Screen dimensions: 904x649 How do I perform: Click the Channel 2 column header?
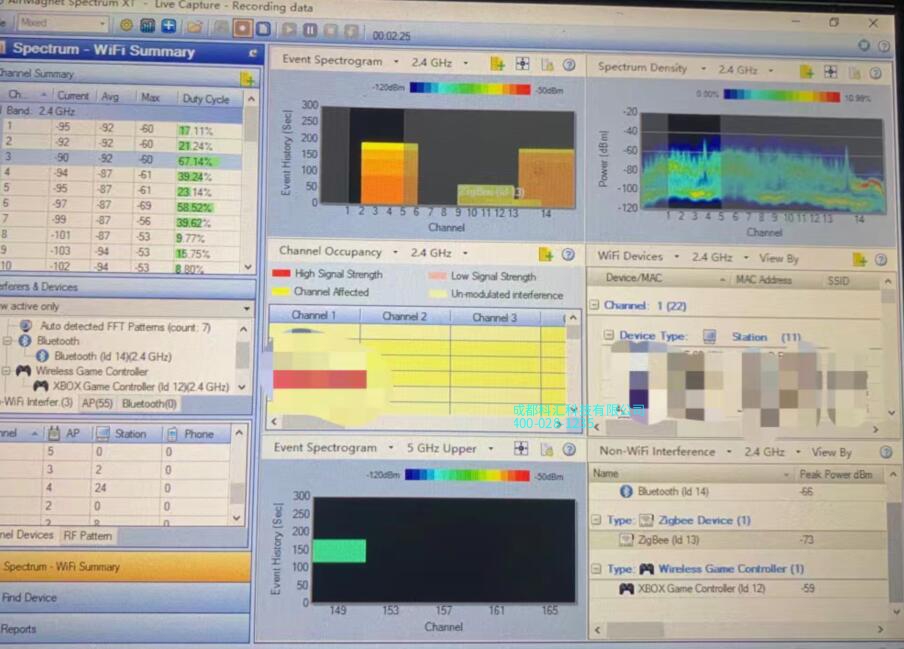tap(405, 316)
